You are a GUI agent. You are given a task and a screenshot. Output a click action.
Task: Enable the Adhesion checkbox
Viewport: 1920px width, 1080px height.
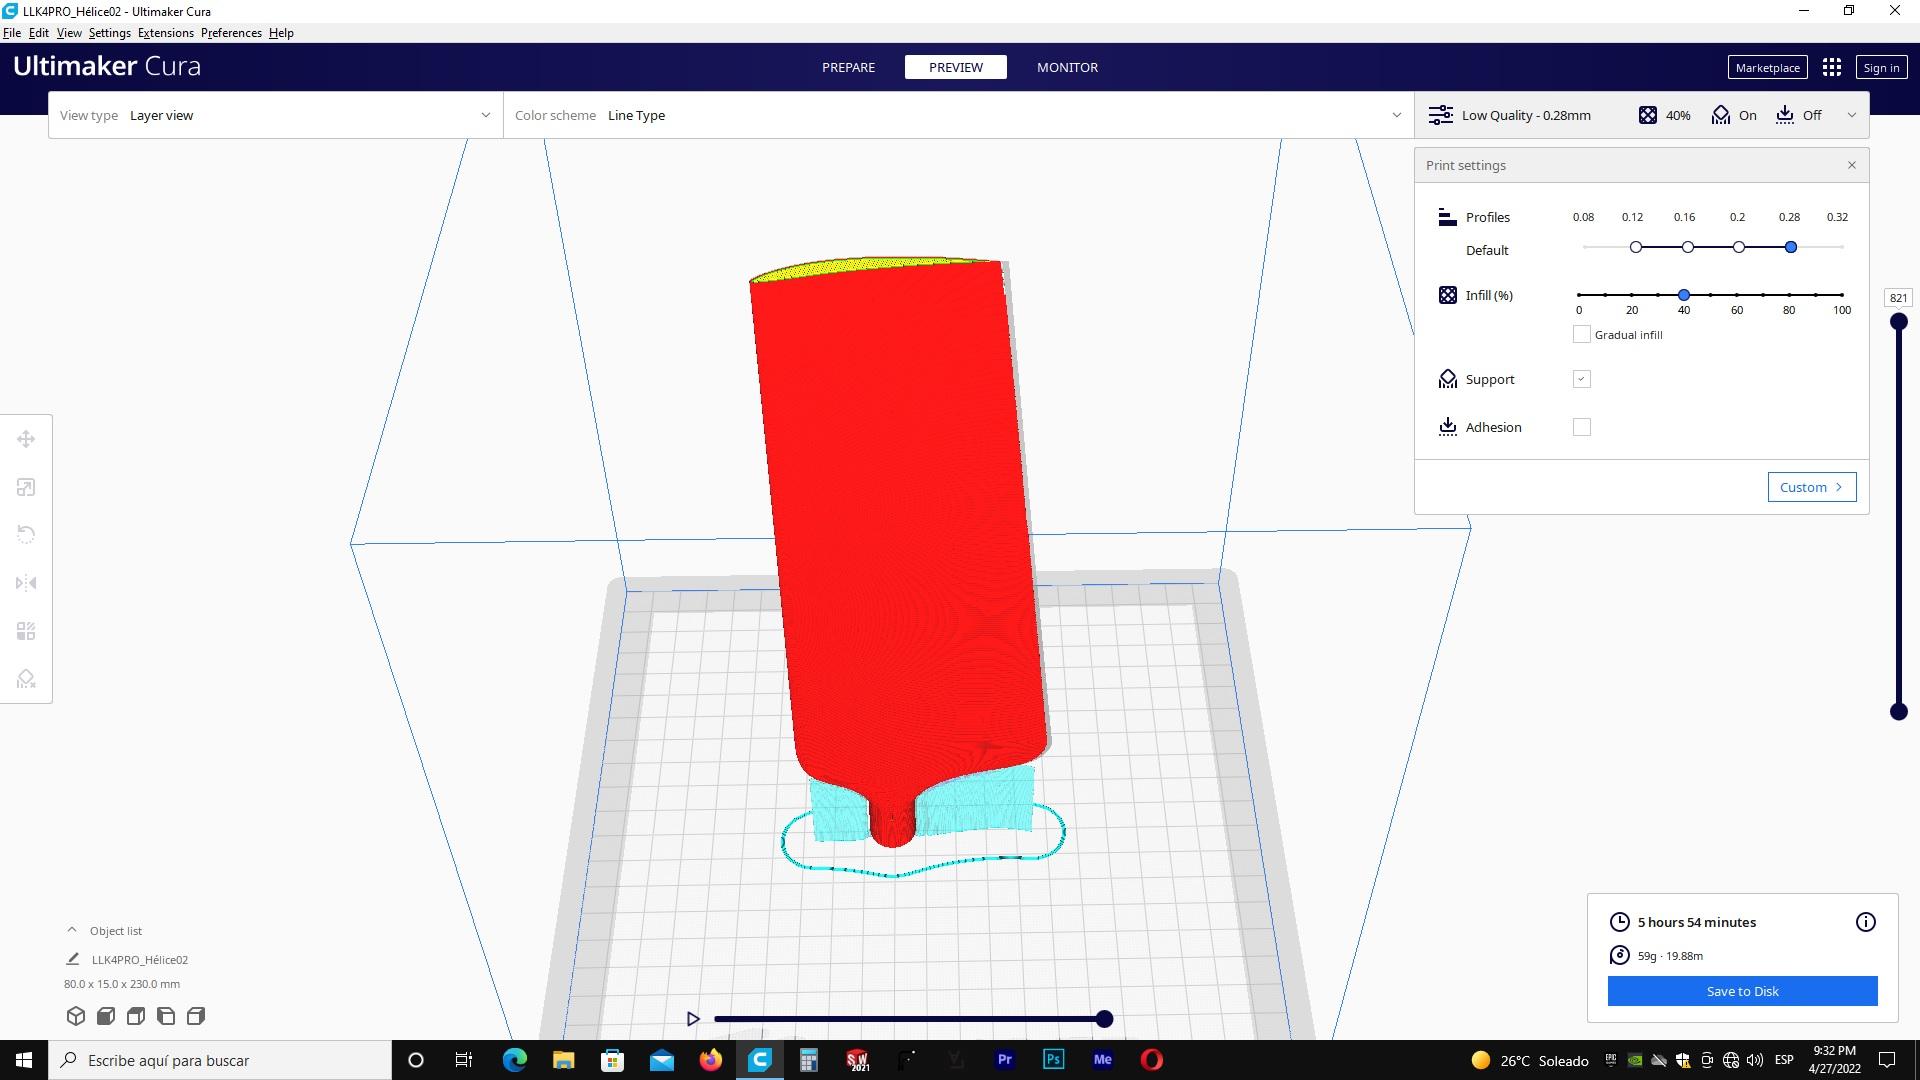pos(1581,427)
